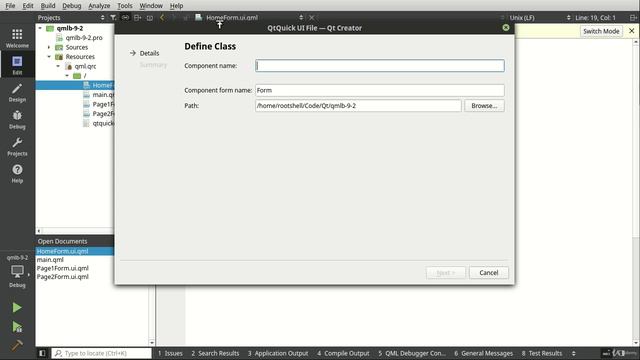Collapse the Resources folder
The width and height of the screenshot is (640, 360).
pos(49,57)
